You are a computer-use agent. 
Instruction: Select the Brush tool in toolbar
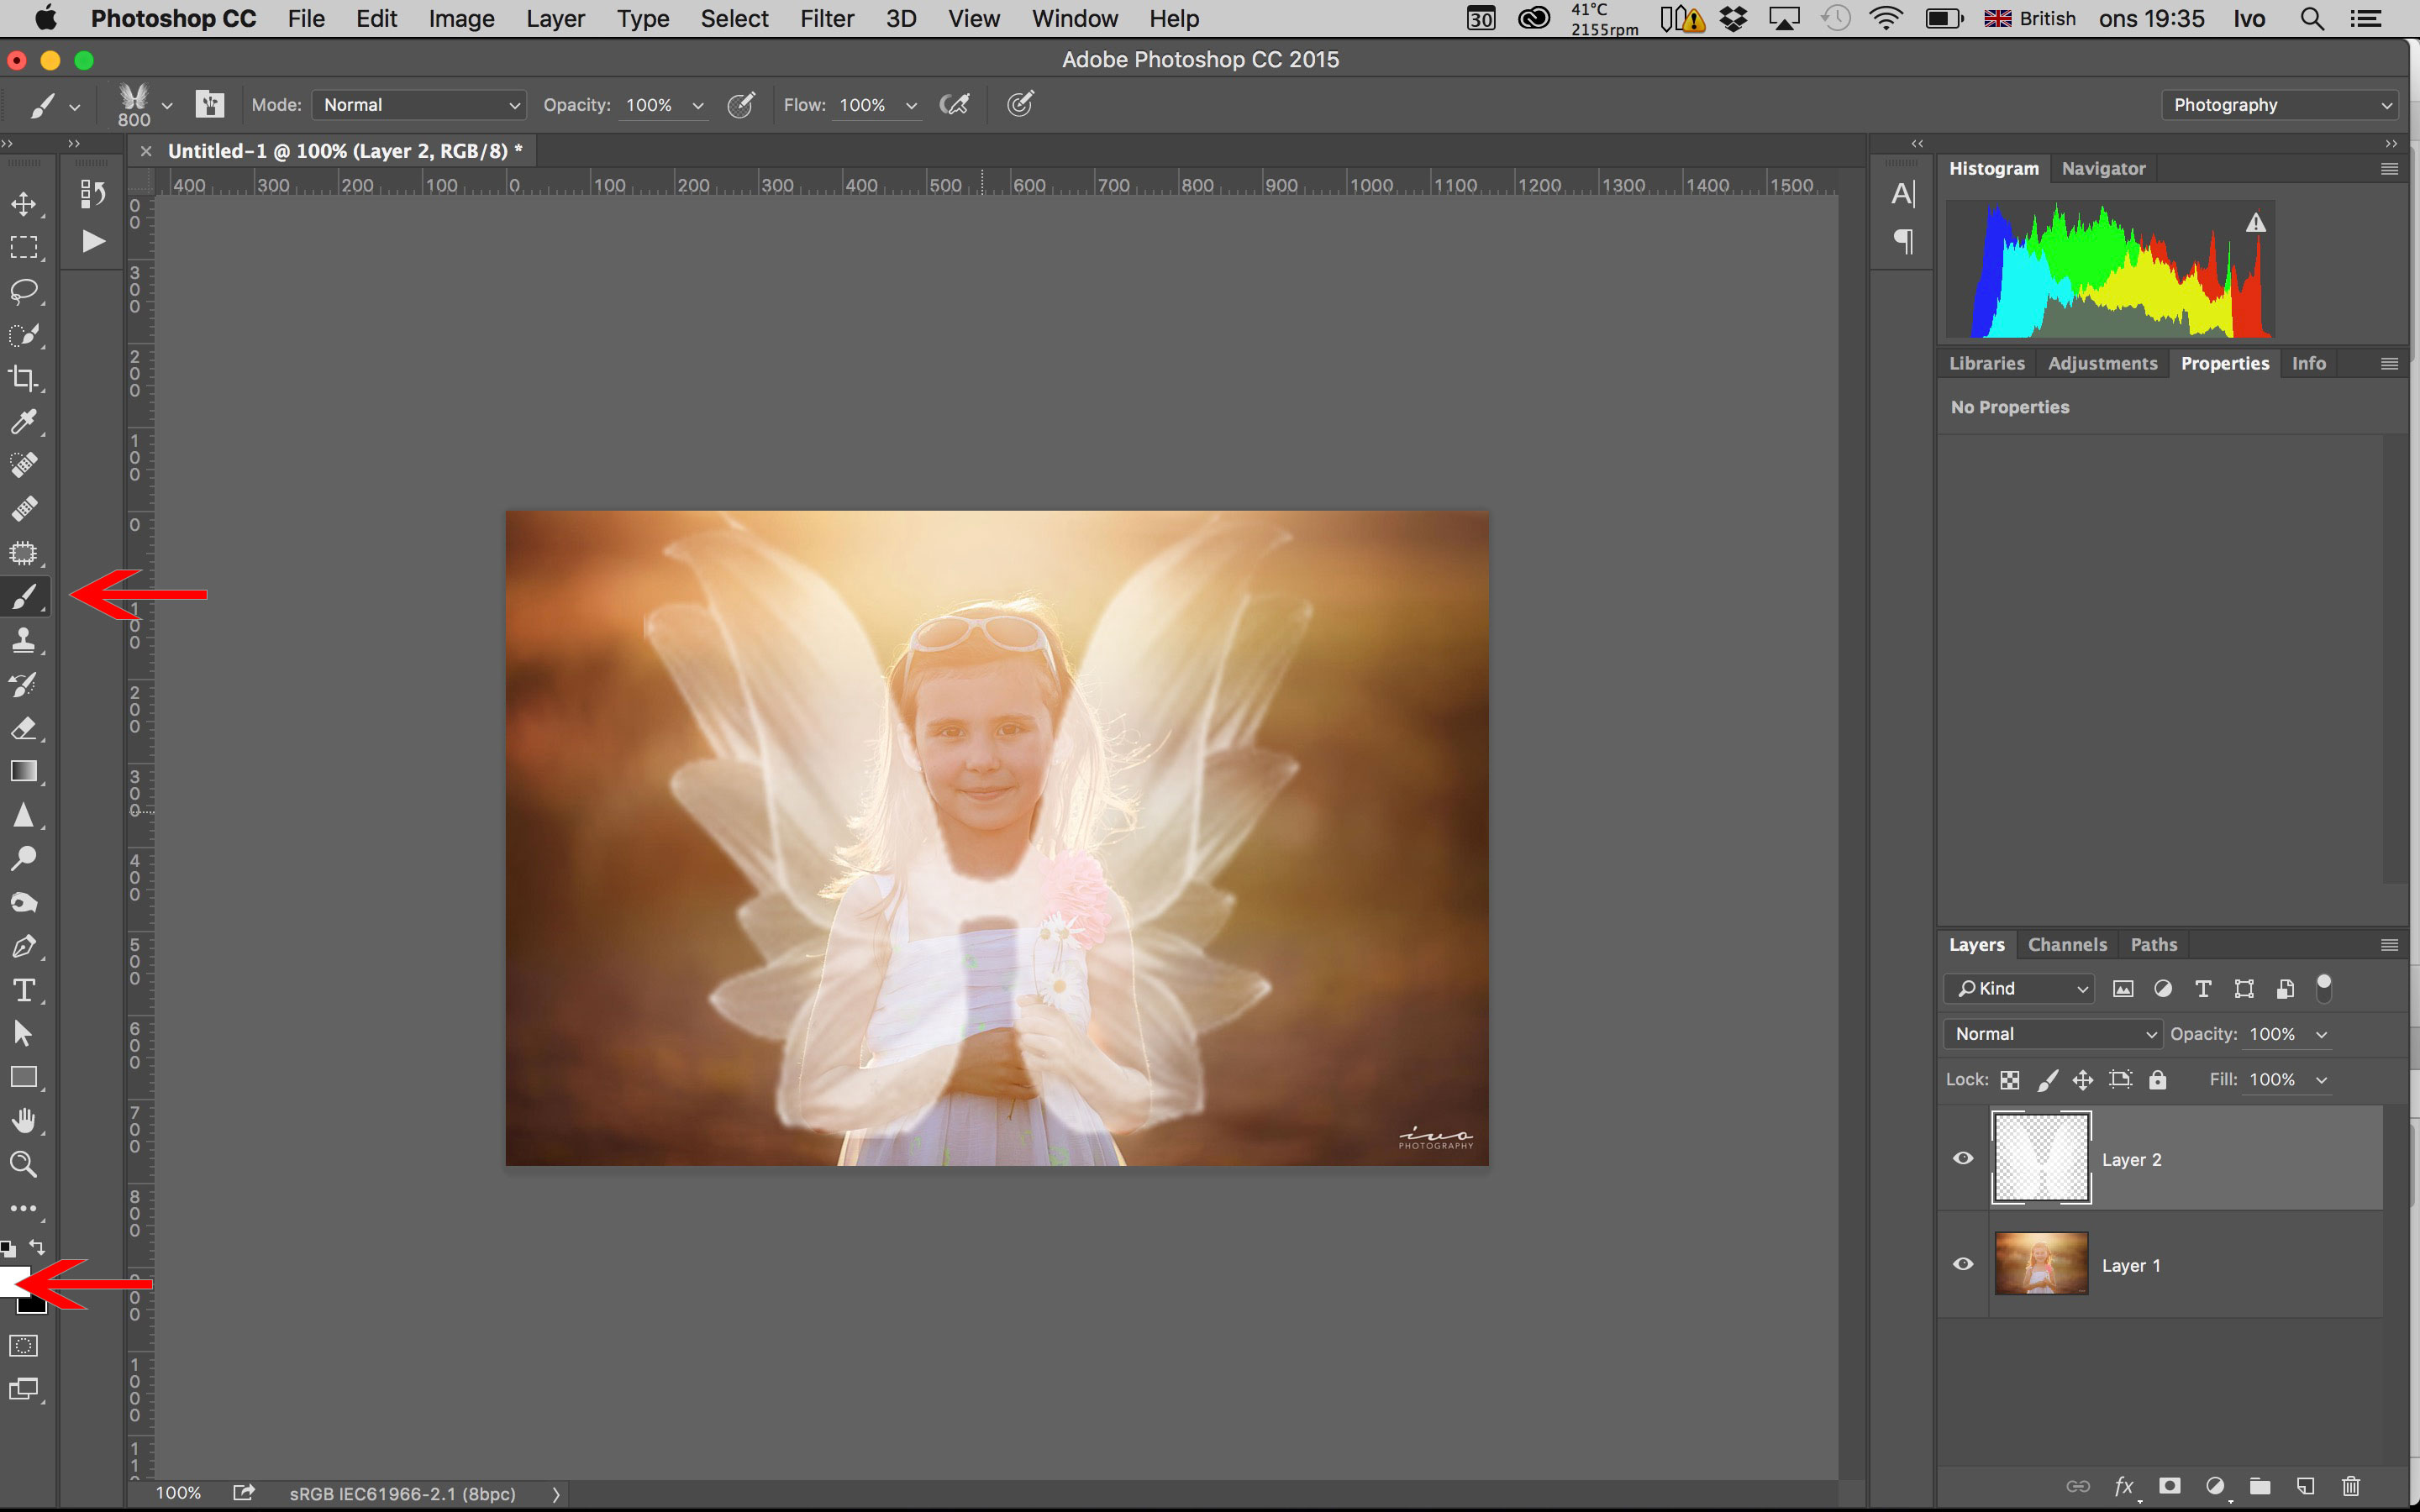click(23, 597)
